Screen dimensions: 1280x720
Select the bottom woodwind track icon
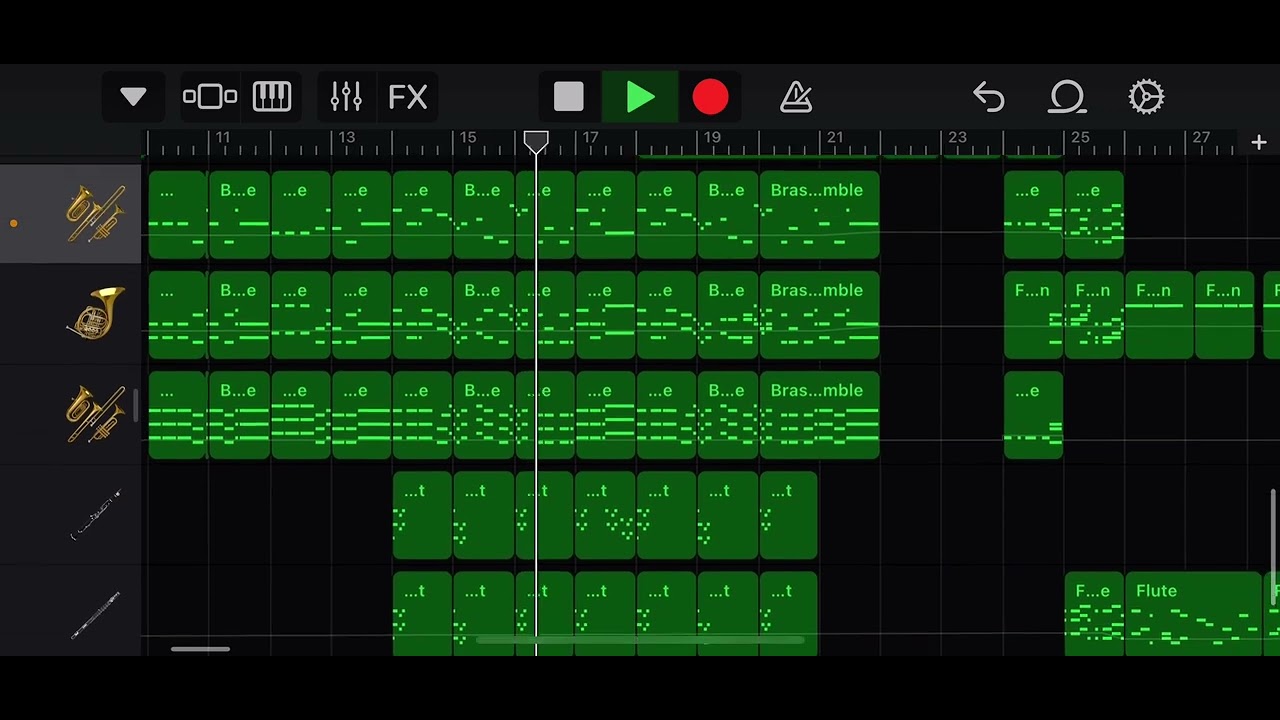[96, 614]
